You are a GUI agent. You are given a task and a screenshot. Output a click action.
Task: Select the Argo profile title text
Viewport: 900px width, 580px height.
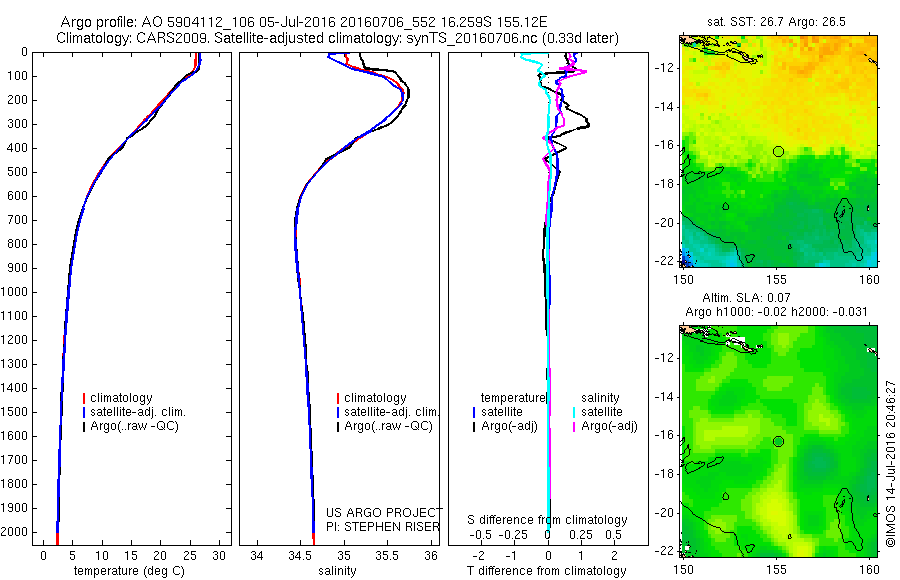[x=304, y=22]
